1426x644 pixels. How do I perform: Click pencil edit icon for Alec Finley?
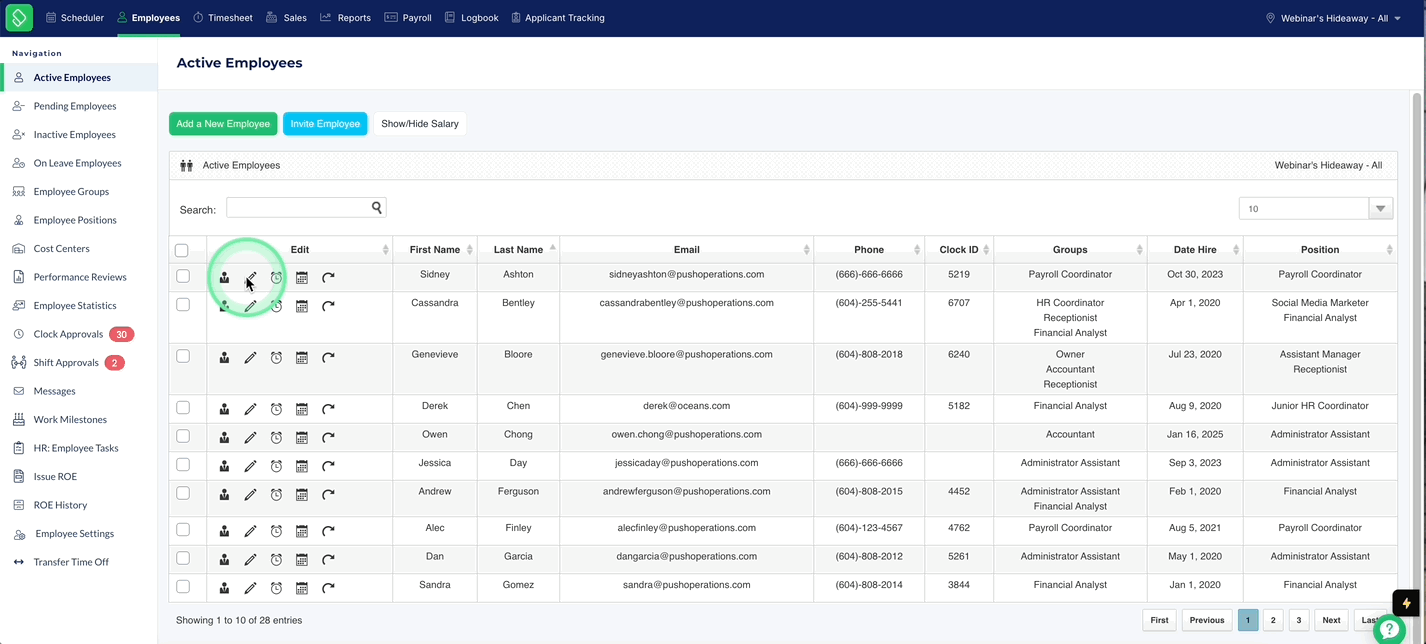pos(250,531)
